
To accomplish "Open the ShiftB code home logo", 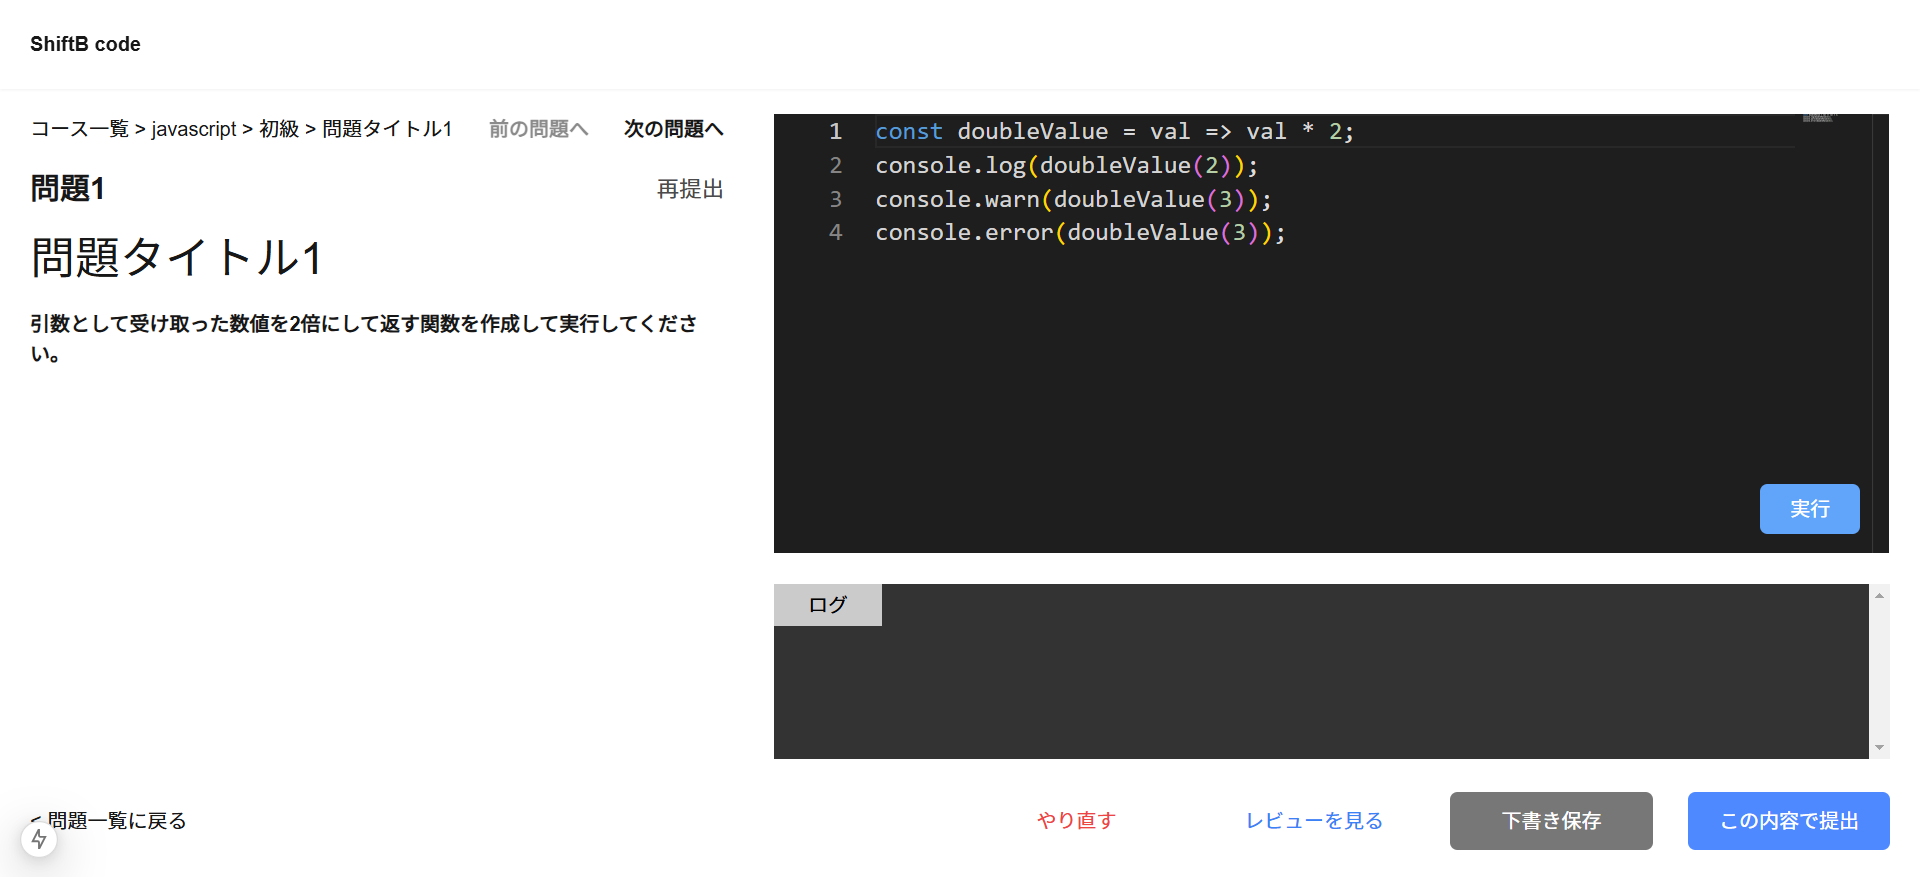I will (85, 44).
